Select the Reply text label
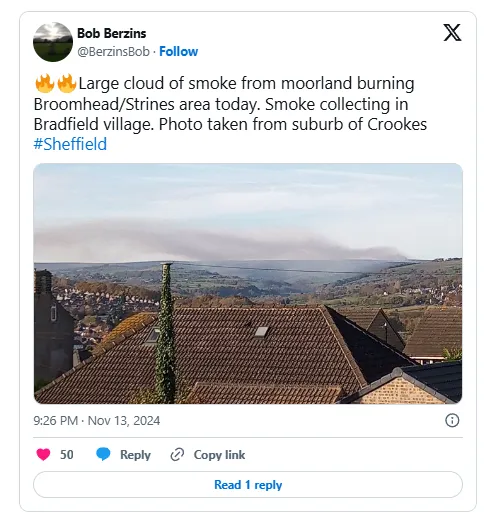The width and height of the screenshot is (500, 513). tap(135, 455)
